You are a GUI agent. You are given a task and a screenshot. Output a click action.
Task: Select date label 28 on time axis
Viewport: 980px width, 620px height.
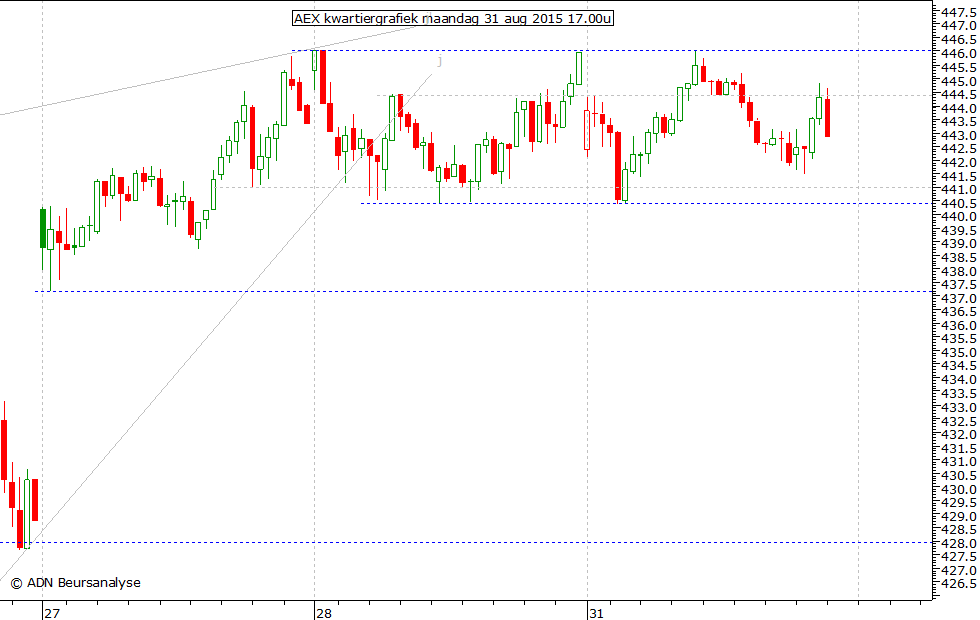pyautogui.click(x=324, y=613)
